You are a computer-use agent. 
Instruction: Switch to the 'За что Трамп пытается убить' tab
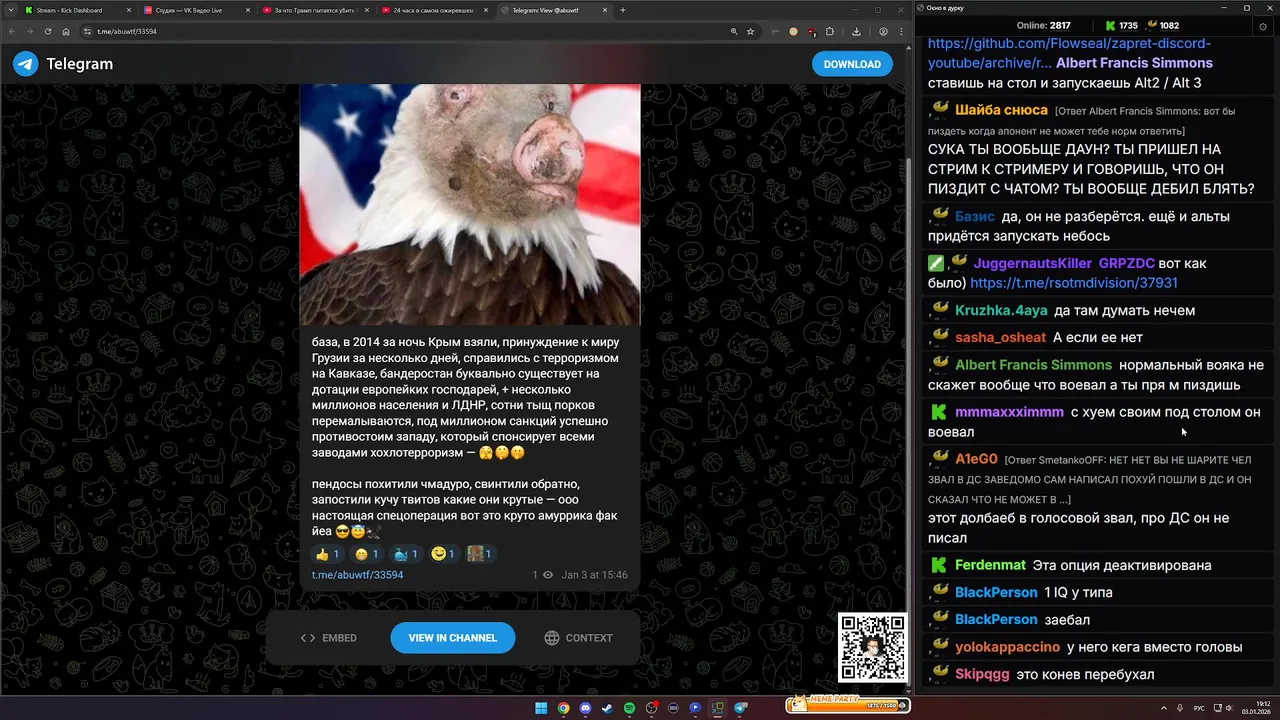pyautogui.click(x=314, y=10)
